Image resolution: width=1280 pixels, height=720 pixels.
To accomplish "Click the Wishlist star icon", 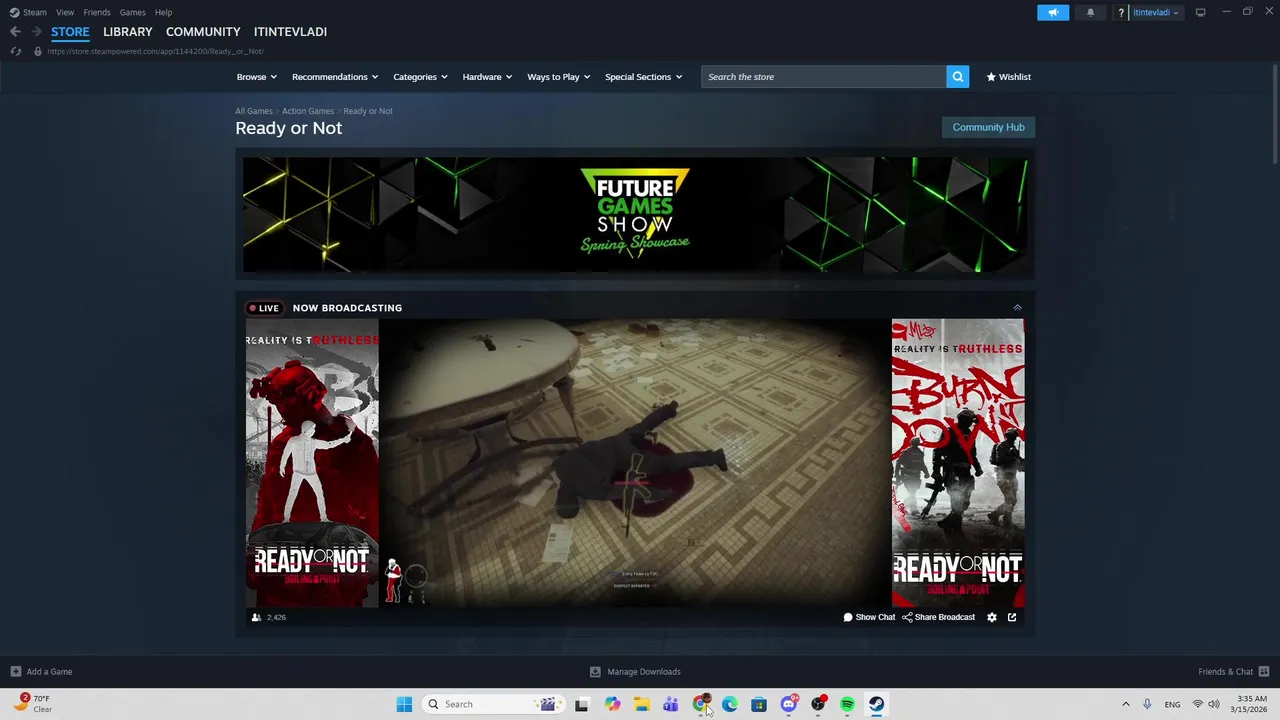I will pyautogui.click(x=991, y=77).
